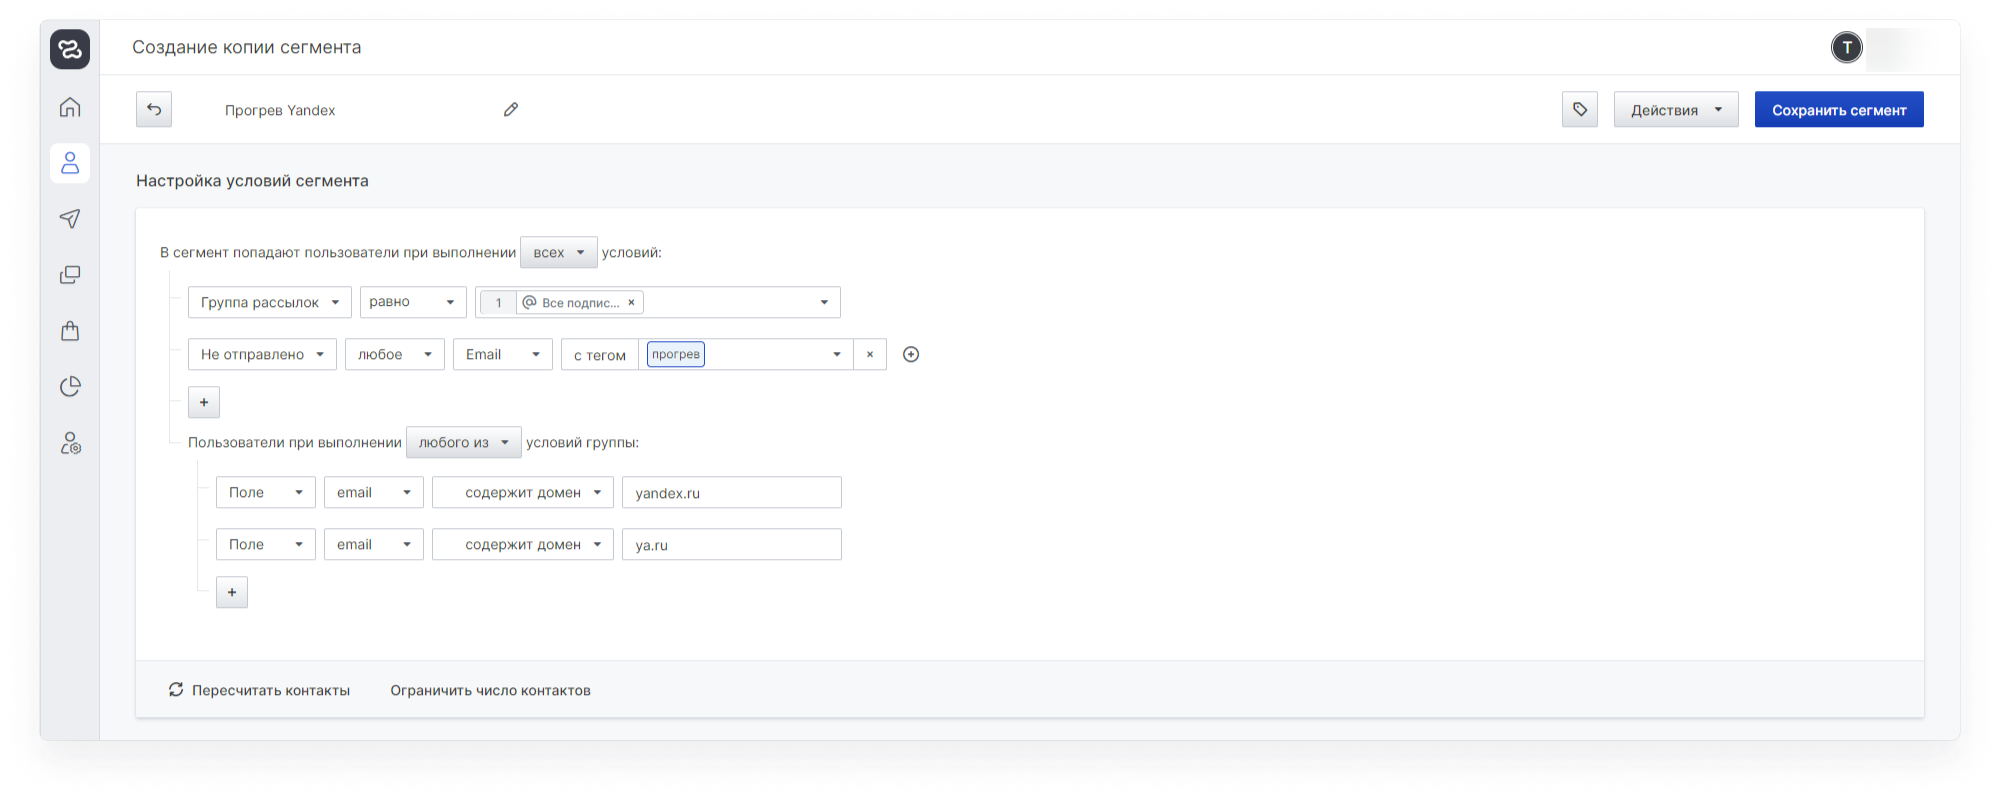The width and height of the screenshot is (2000, 800).
Task: Click the refresh icon near Пересчитать контакты
Action: click(176, 690)
